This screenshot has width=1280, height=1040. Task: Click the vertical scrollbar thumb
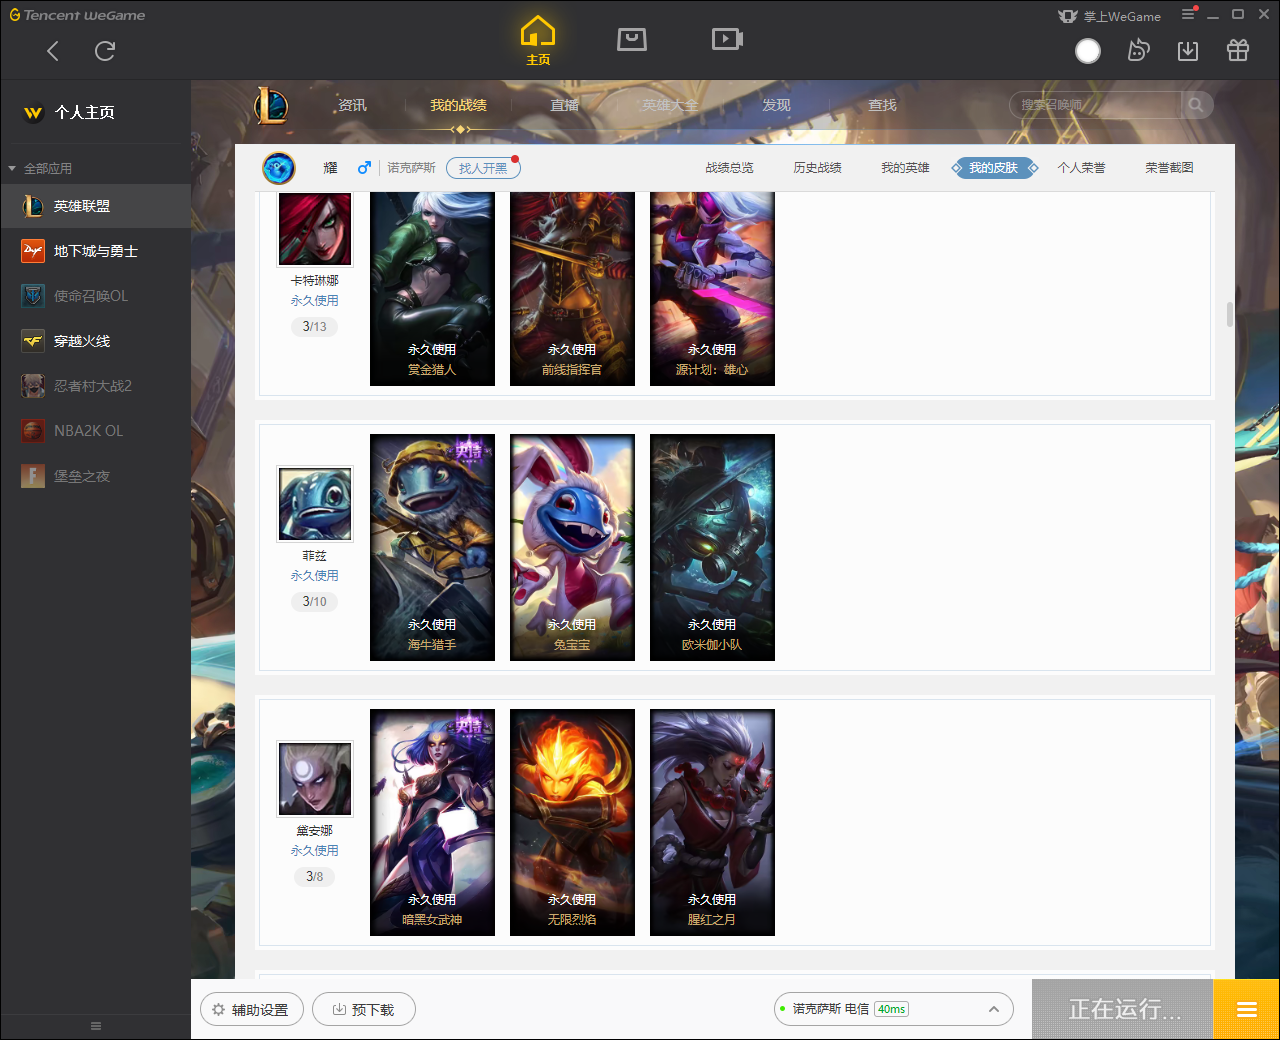tap(1229, 314)
